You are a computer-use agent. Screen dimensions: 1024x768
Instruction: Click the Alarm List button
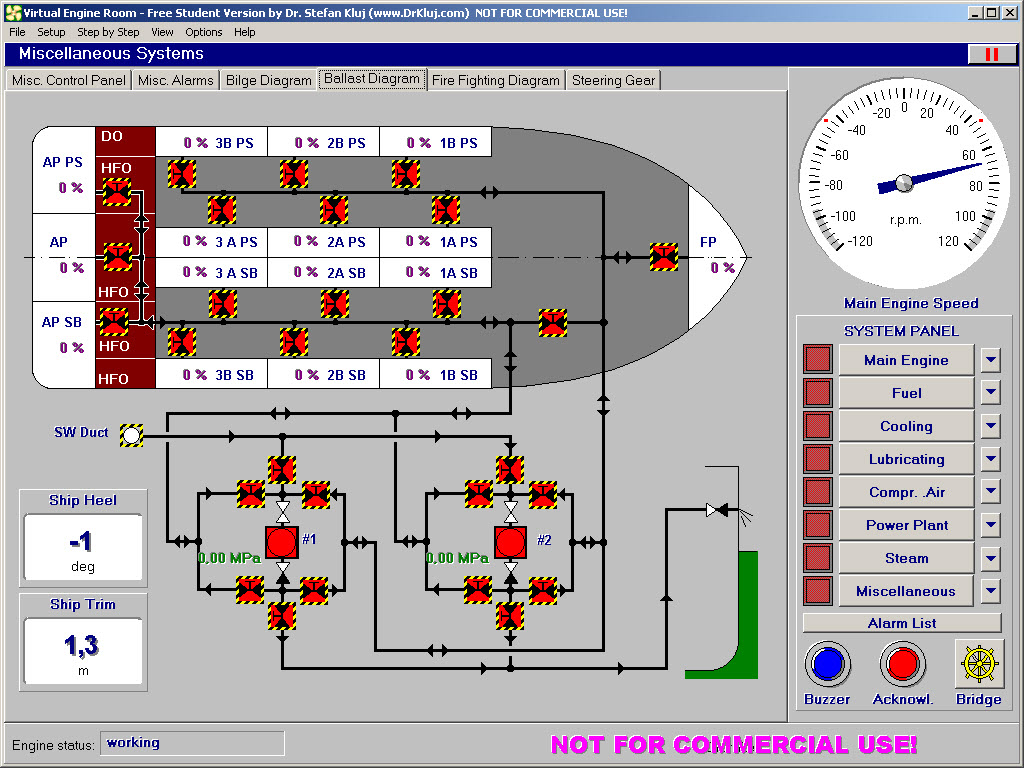point(901,623)
